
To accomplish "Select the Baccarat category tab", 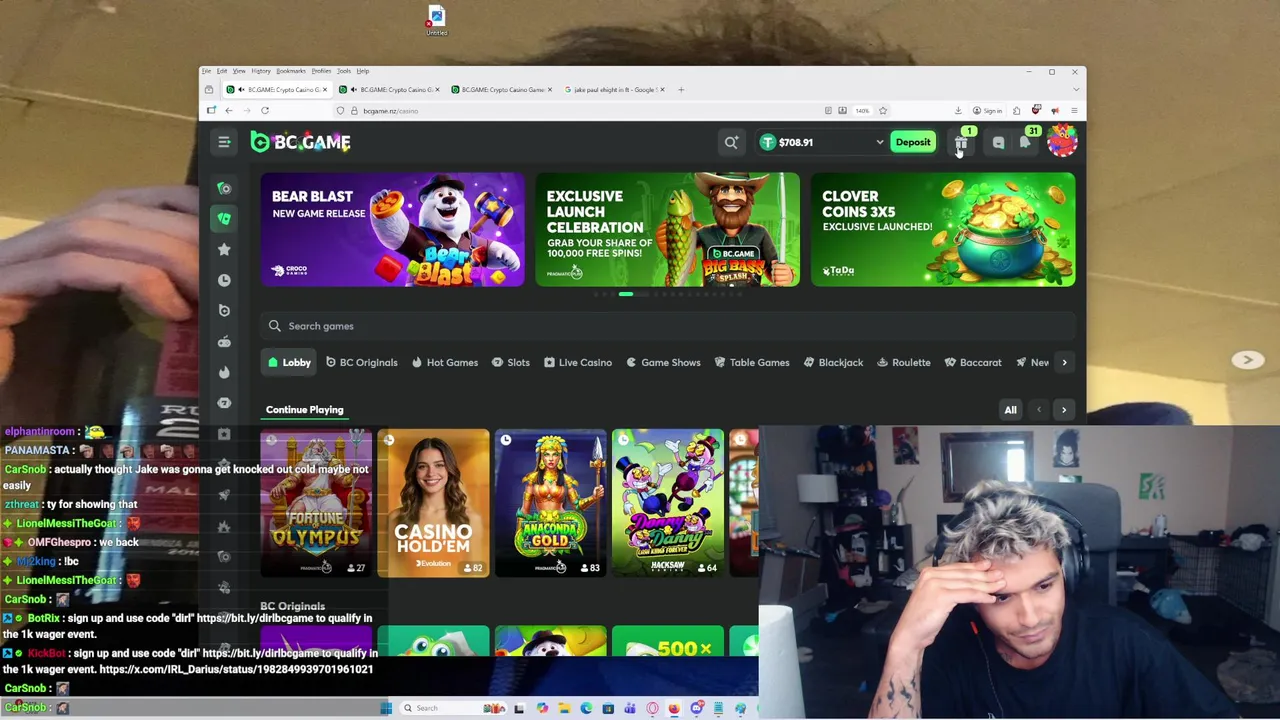I will tap(973, 362).
